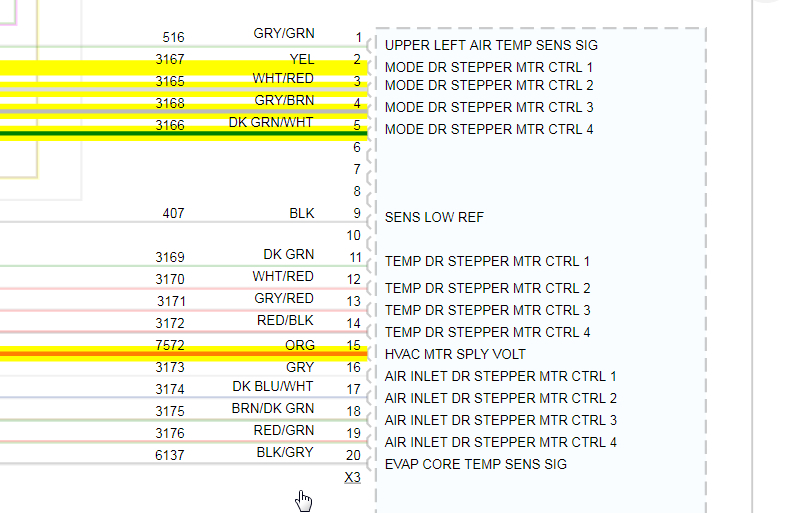Viewport: 785px width, 513px height.
Task: Select circuit number 7572
Action: [170, 345]
